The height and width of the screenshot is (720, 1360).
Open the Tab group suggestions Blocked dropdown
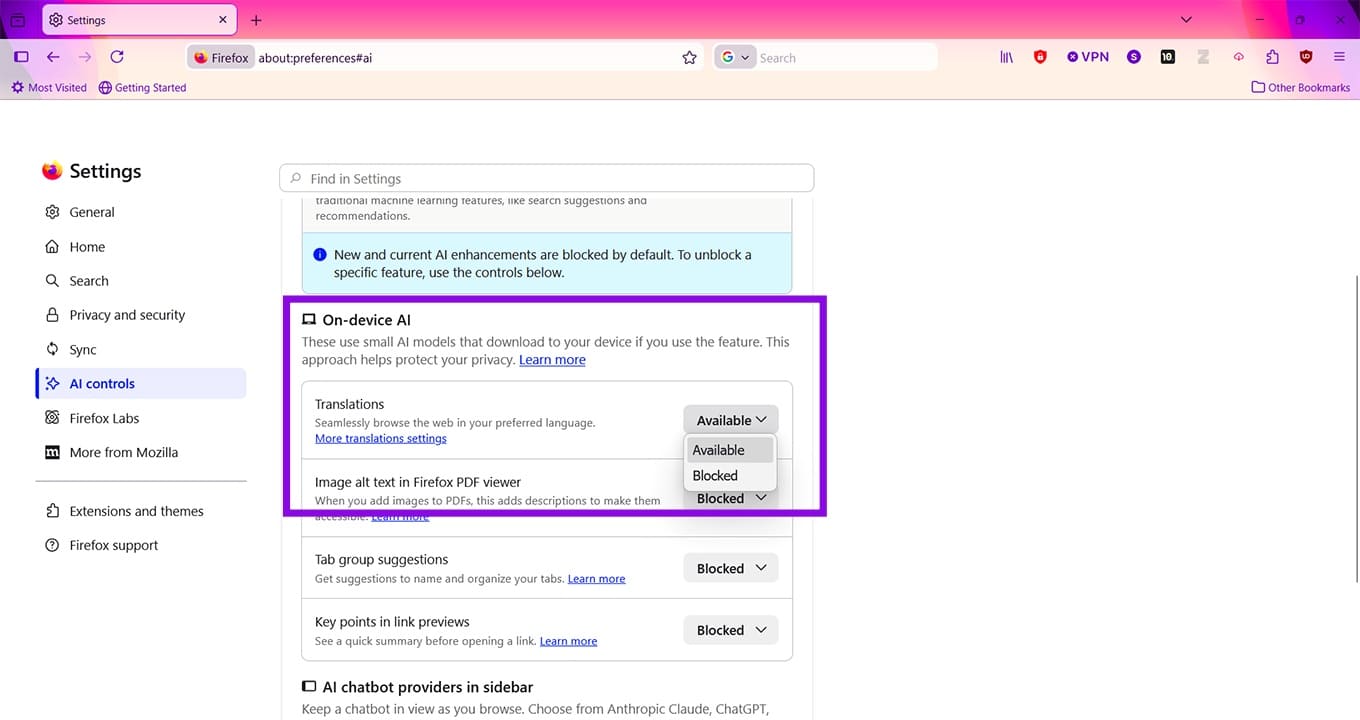coord(731,568)
